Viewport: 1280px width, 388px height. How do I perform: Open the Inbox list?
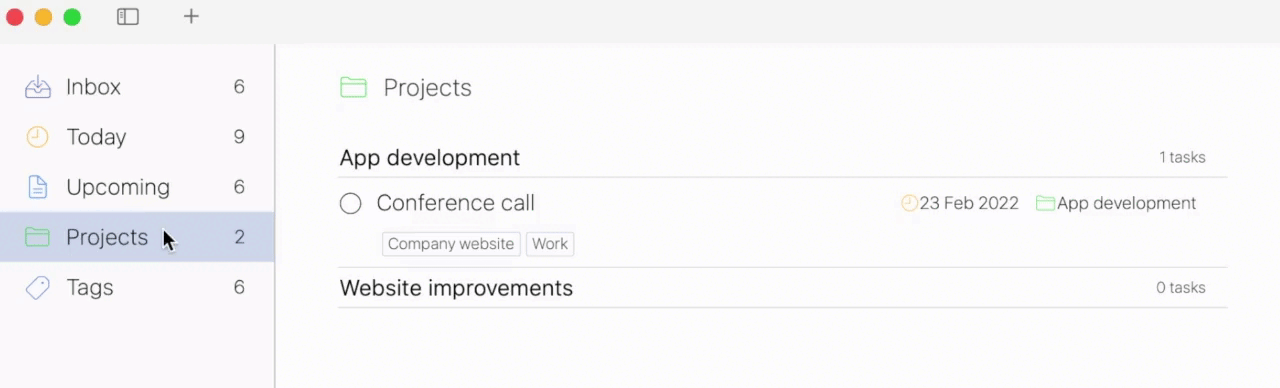137,87
